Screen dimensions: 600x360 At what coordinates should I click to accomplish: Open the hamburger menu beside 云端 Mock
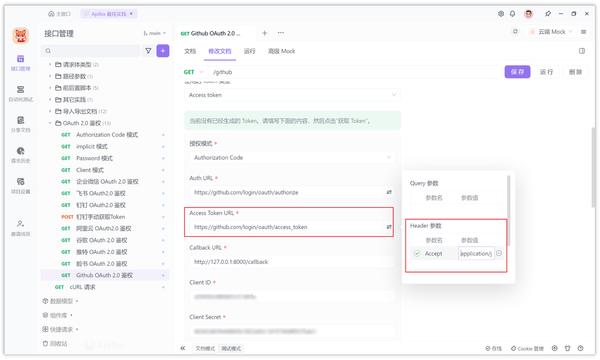(584, 32)
